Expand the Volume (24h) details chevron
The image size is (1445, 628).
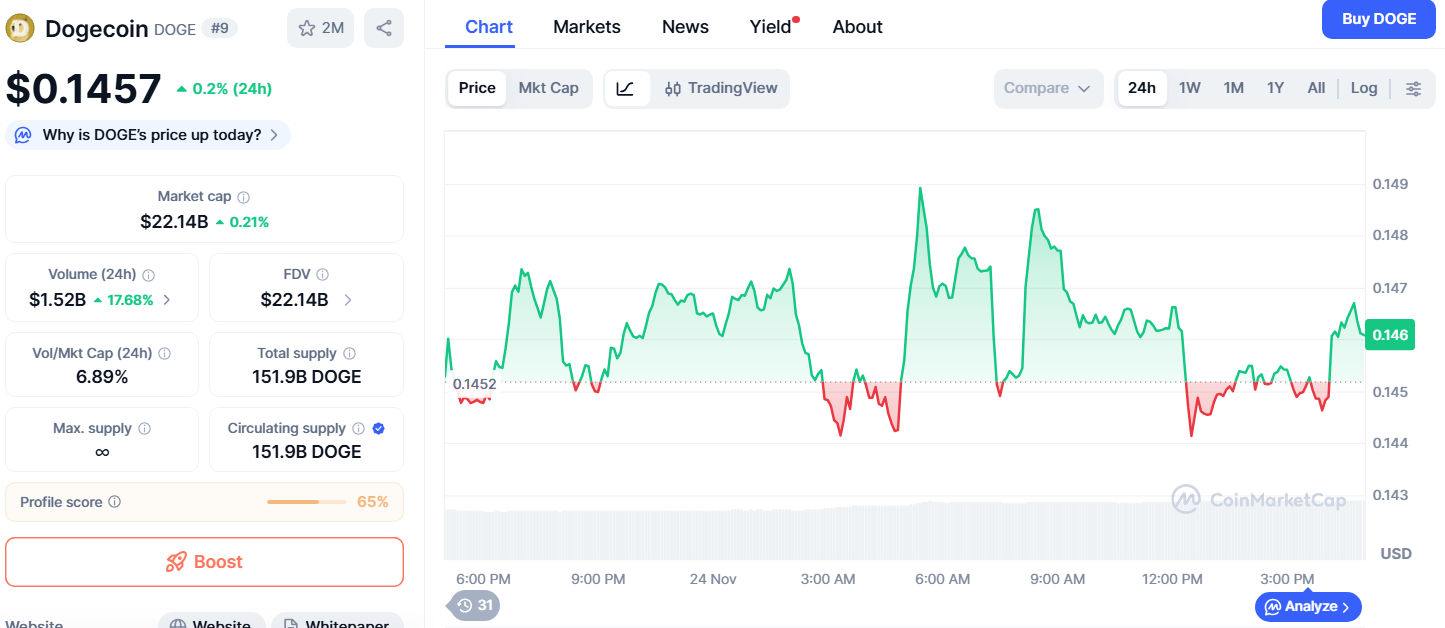(167, 299)
